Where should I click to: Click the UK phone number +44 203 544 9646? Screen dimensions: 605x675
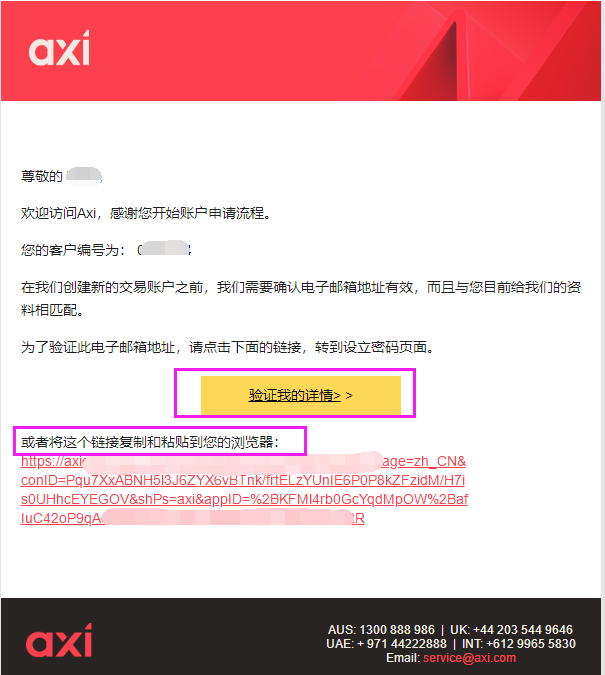[523, 630]
